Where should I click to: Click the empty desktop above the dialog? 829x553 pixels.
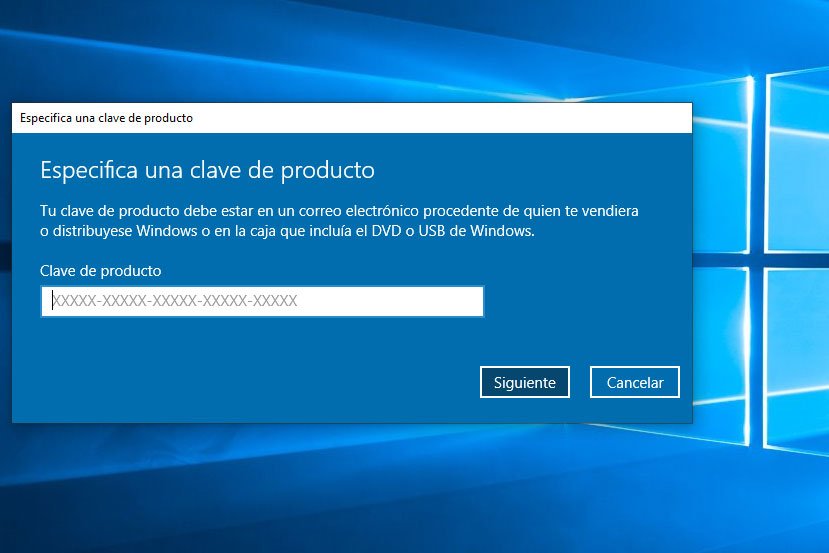300,50
